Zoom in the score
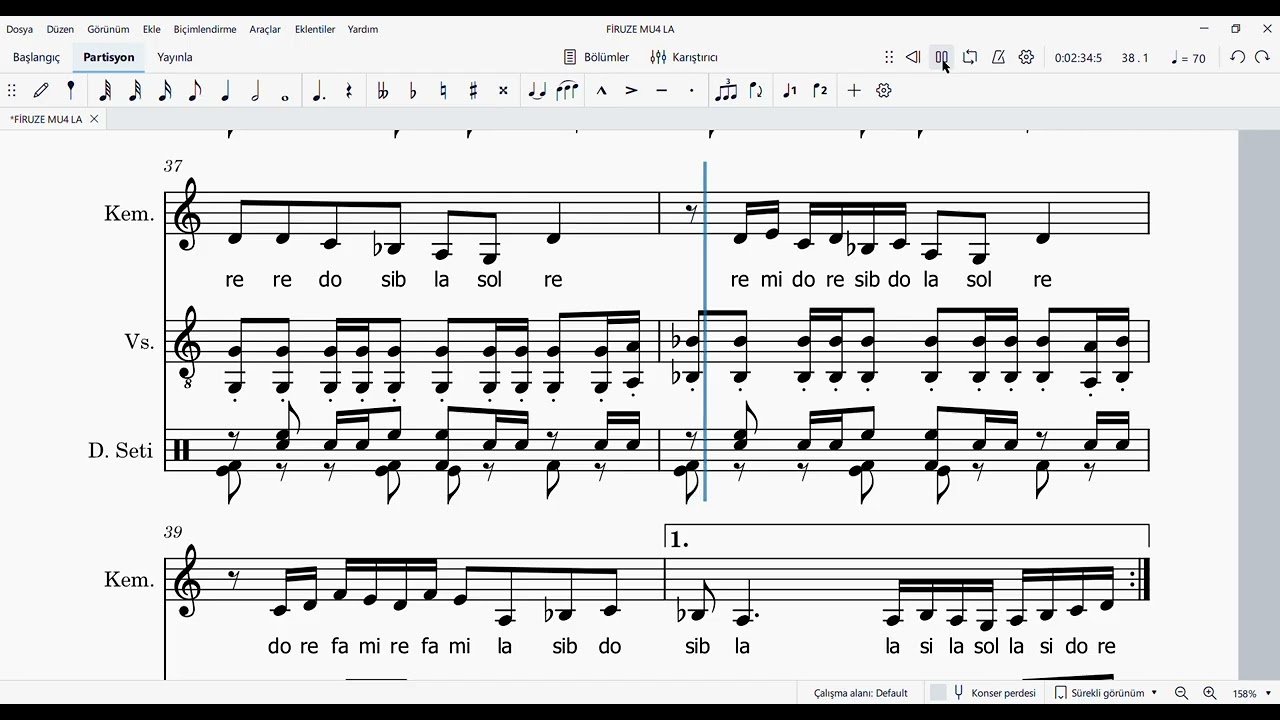This screenshot has width=1280, height=720. [x=1209, y=693]
